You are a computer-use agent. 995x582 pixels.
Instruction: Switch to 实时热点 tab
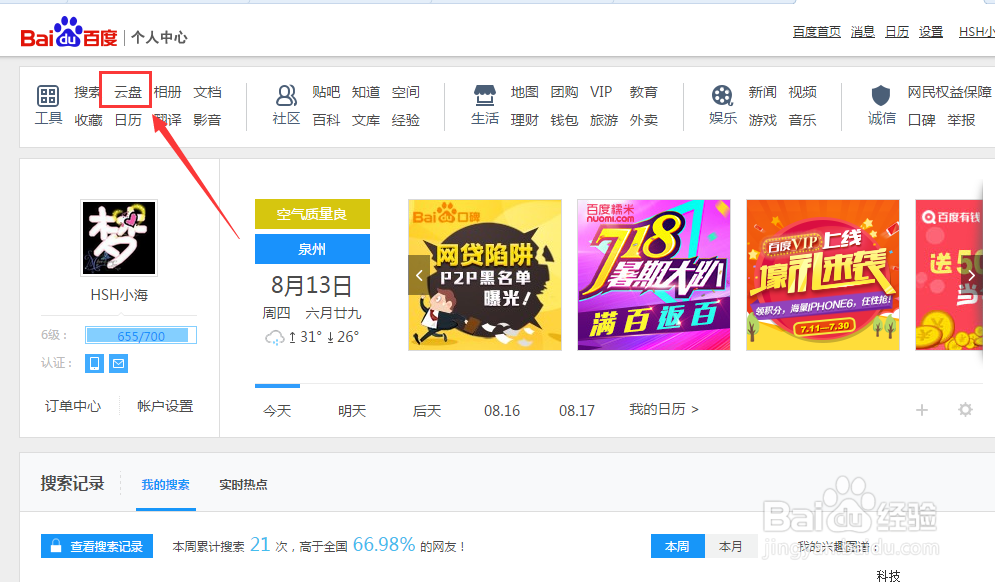pos(243,485)
